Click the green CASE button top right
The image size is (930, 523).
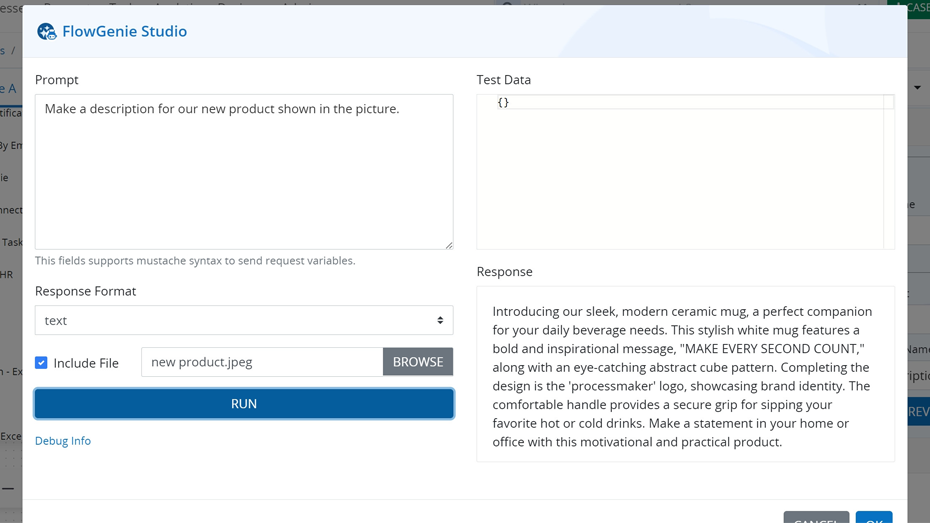pyautogui.click(x=909, y=7)
